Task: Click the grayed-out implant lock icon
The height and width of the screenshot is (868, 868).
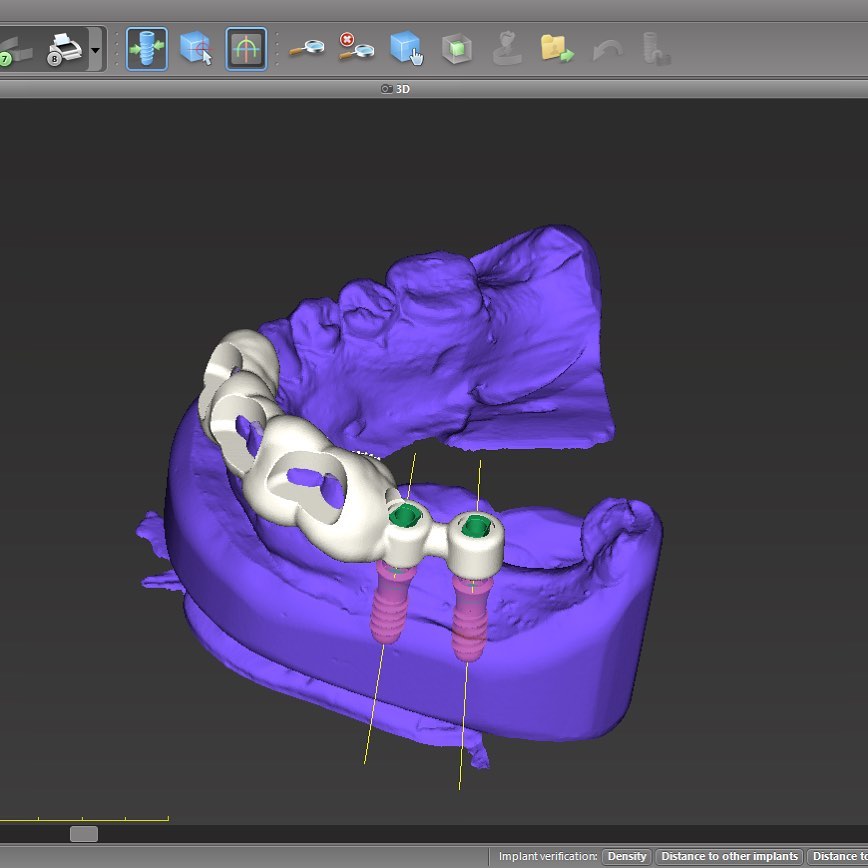Action: coord(656,49)
